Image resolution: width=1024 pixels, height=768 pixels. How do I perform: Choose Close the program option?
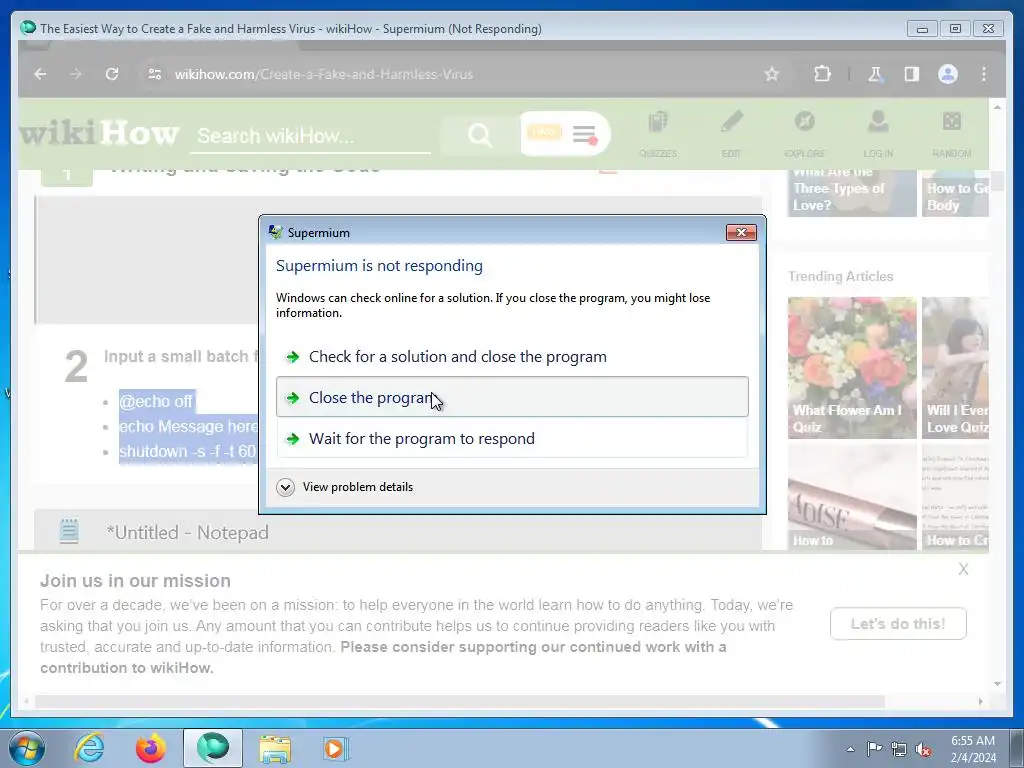512,397
